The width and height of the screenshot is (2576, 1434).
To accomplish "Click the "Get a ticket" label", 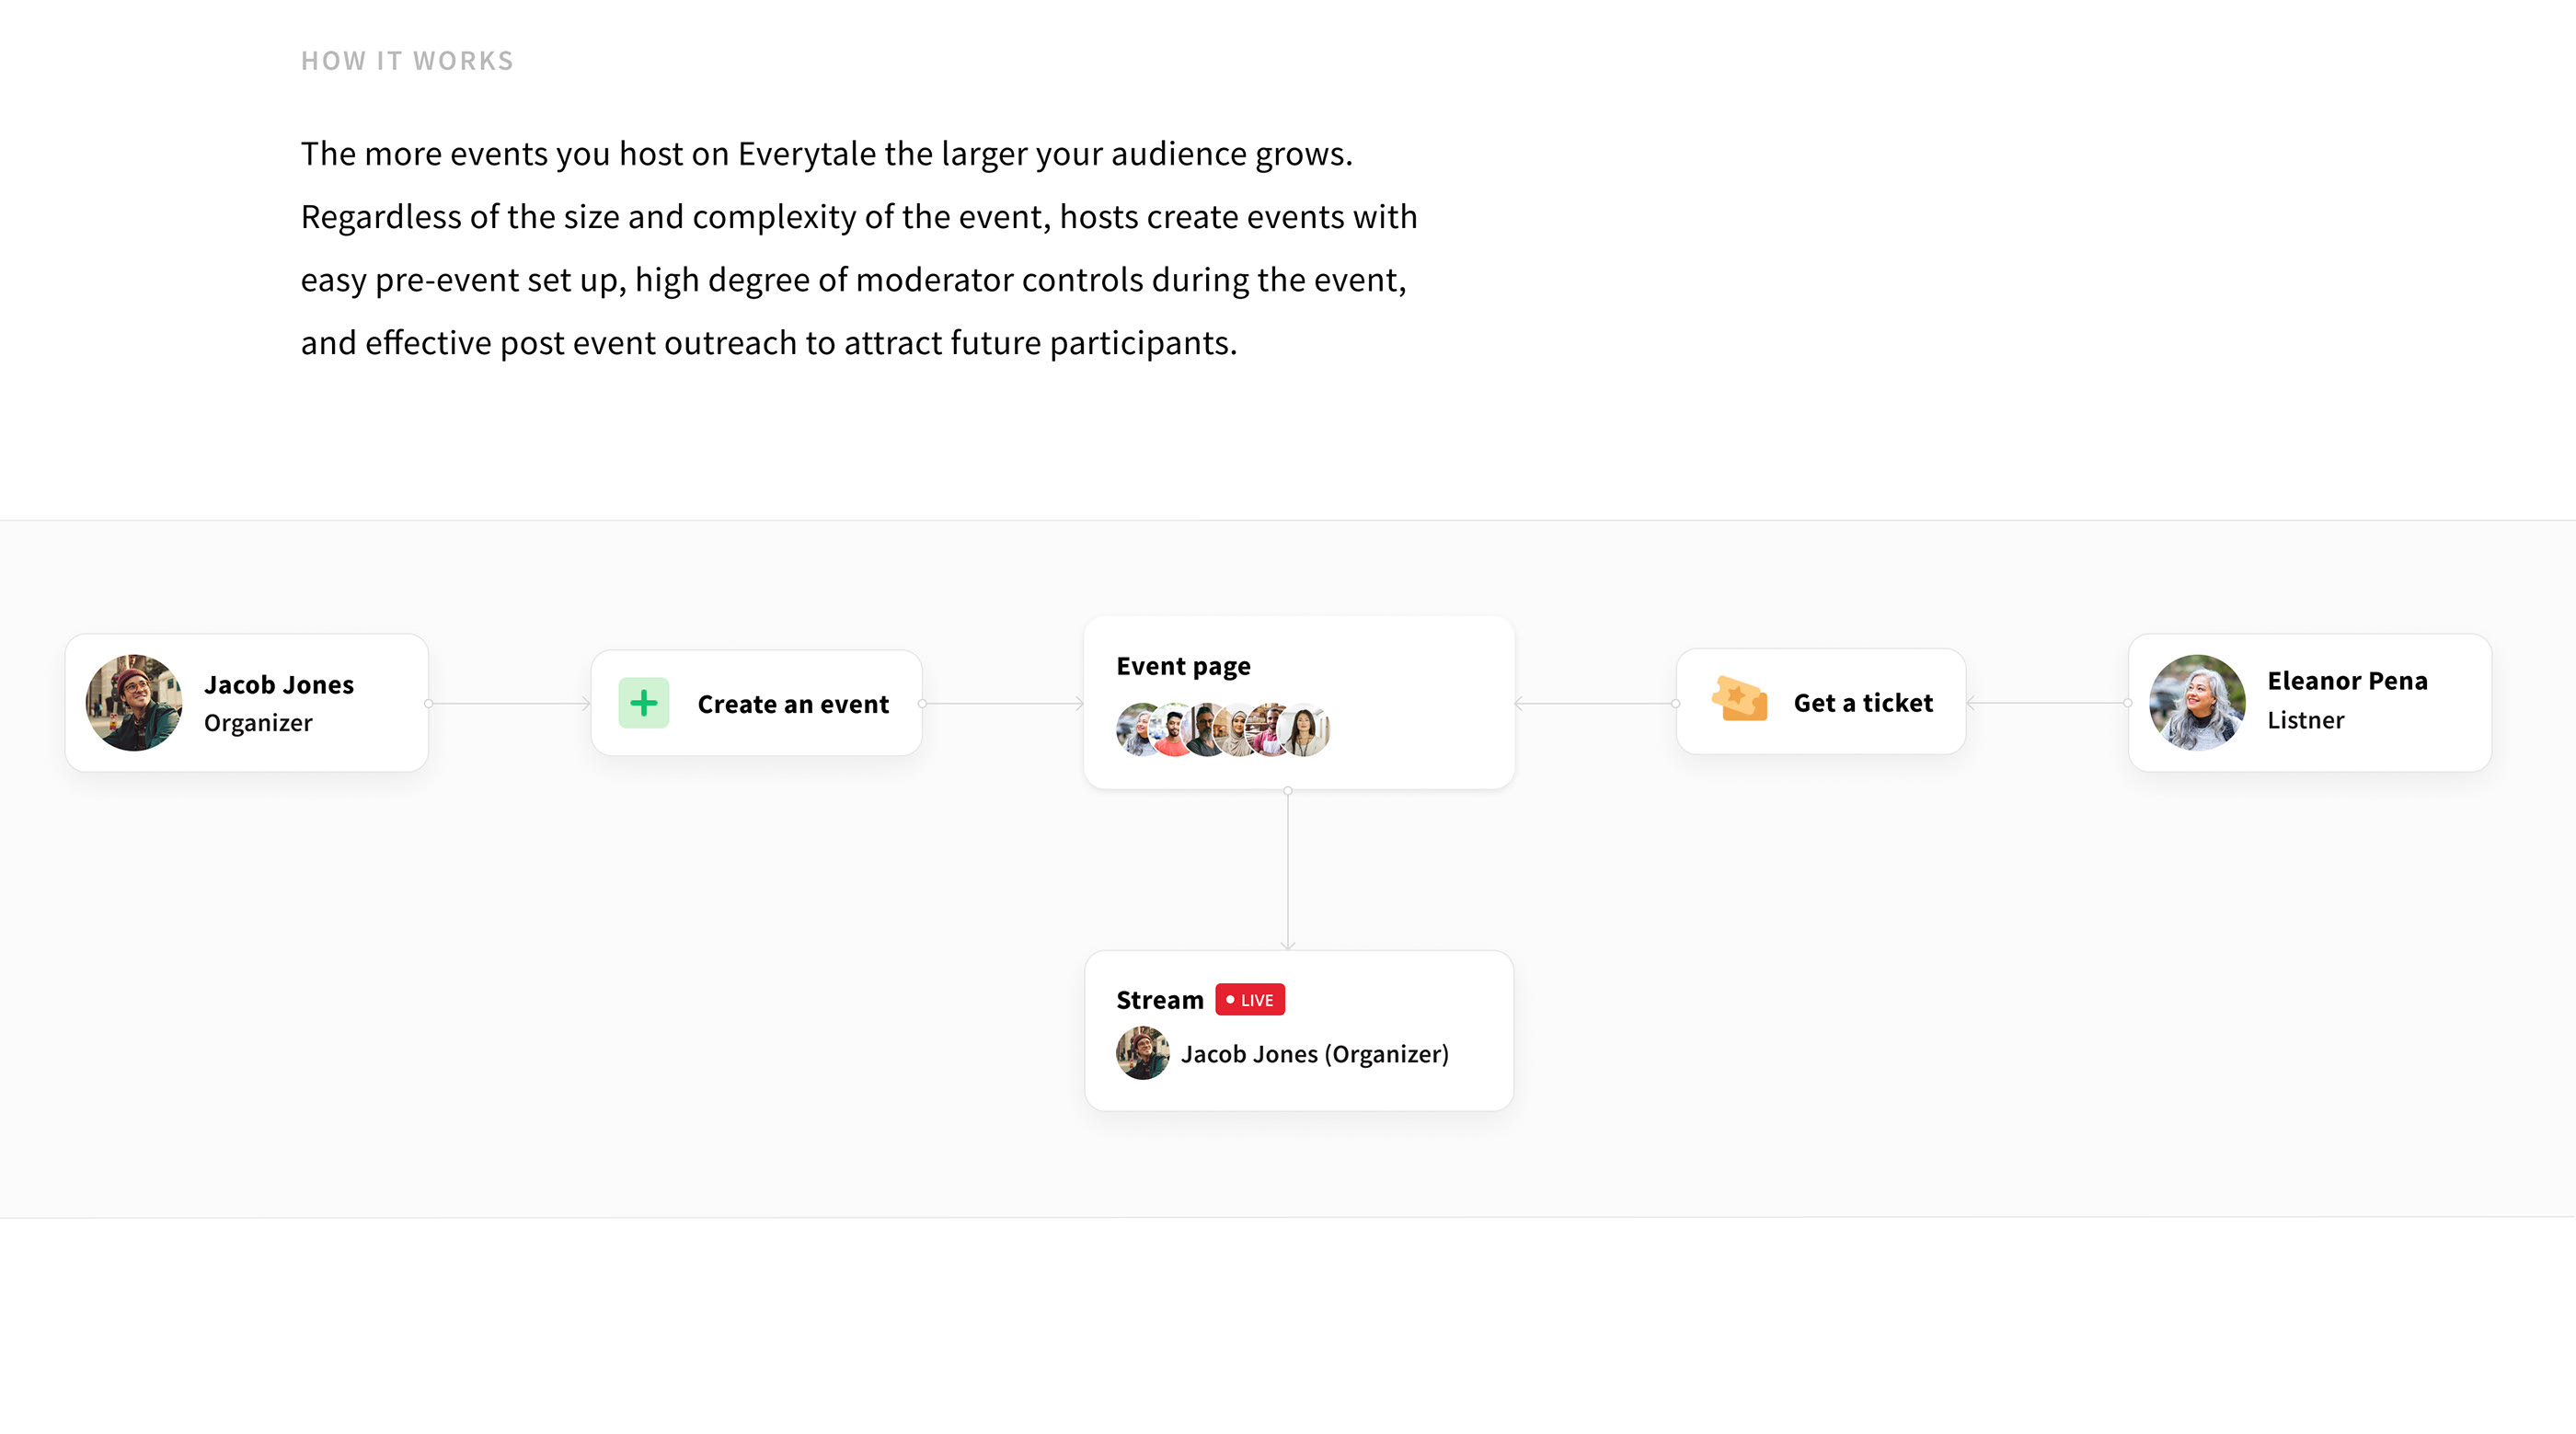I will tap(1863, 703).
